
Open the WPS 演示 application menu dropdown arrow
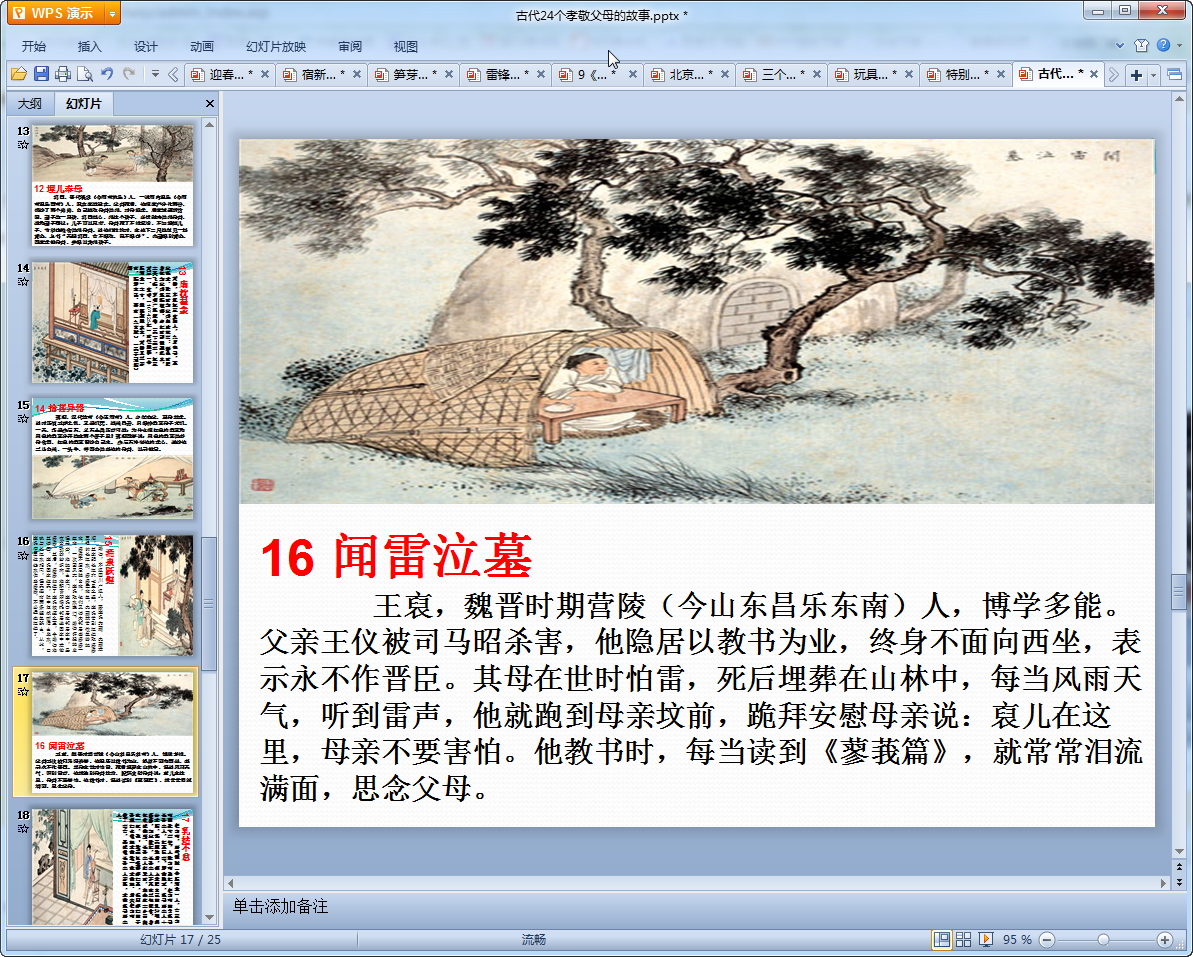[x=113, y=14]
